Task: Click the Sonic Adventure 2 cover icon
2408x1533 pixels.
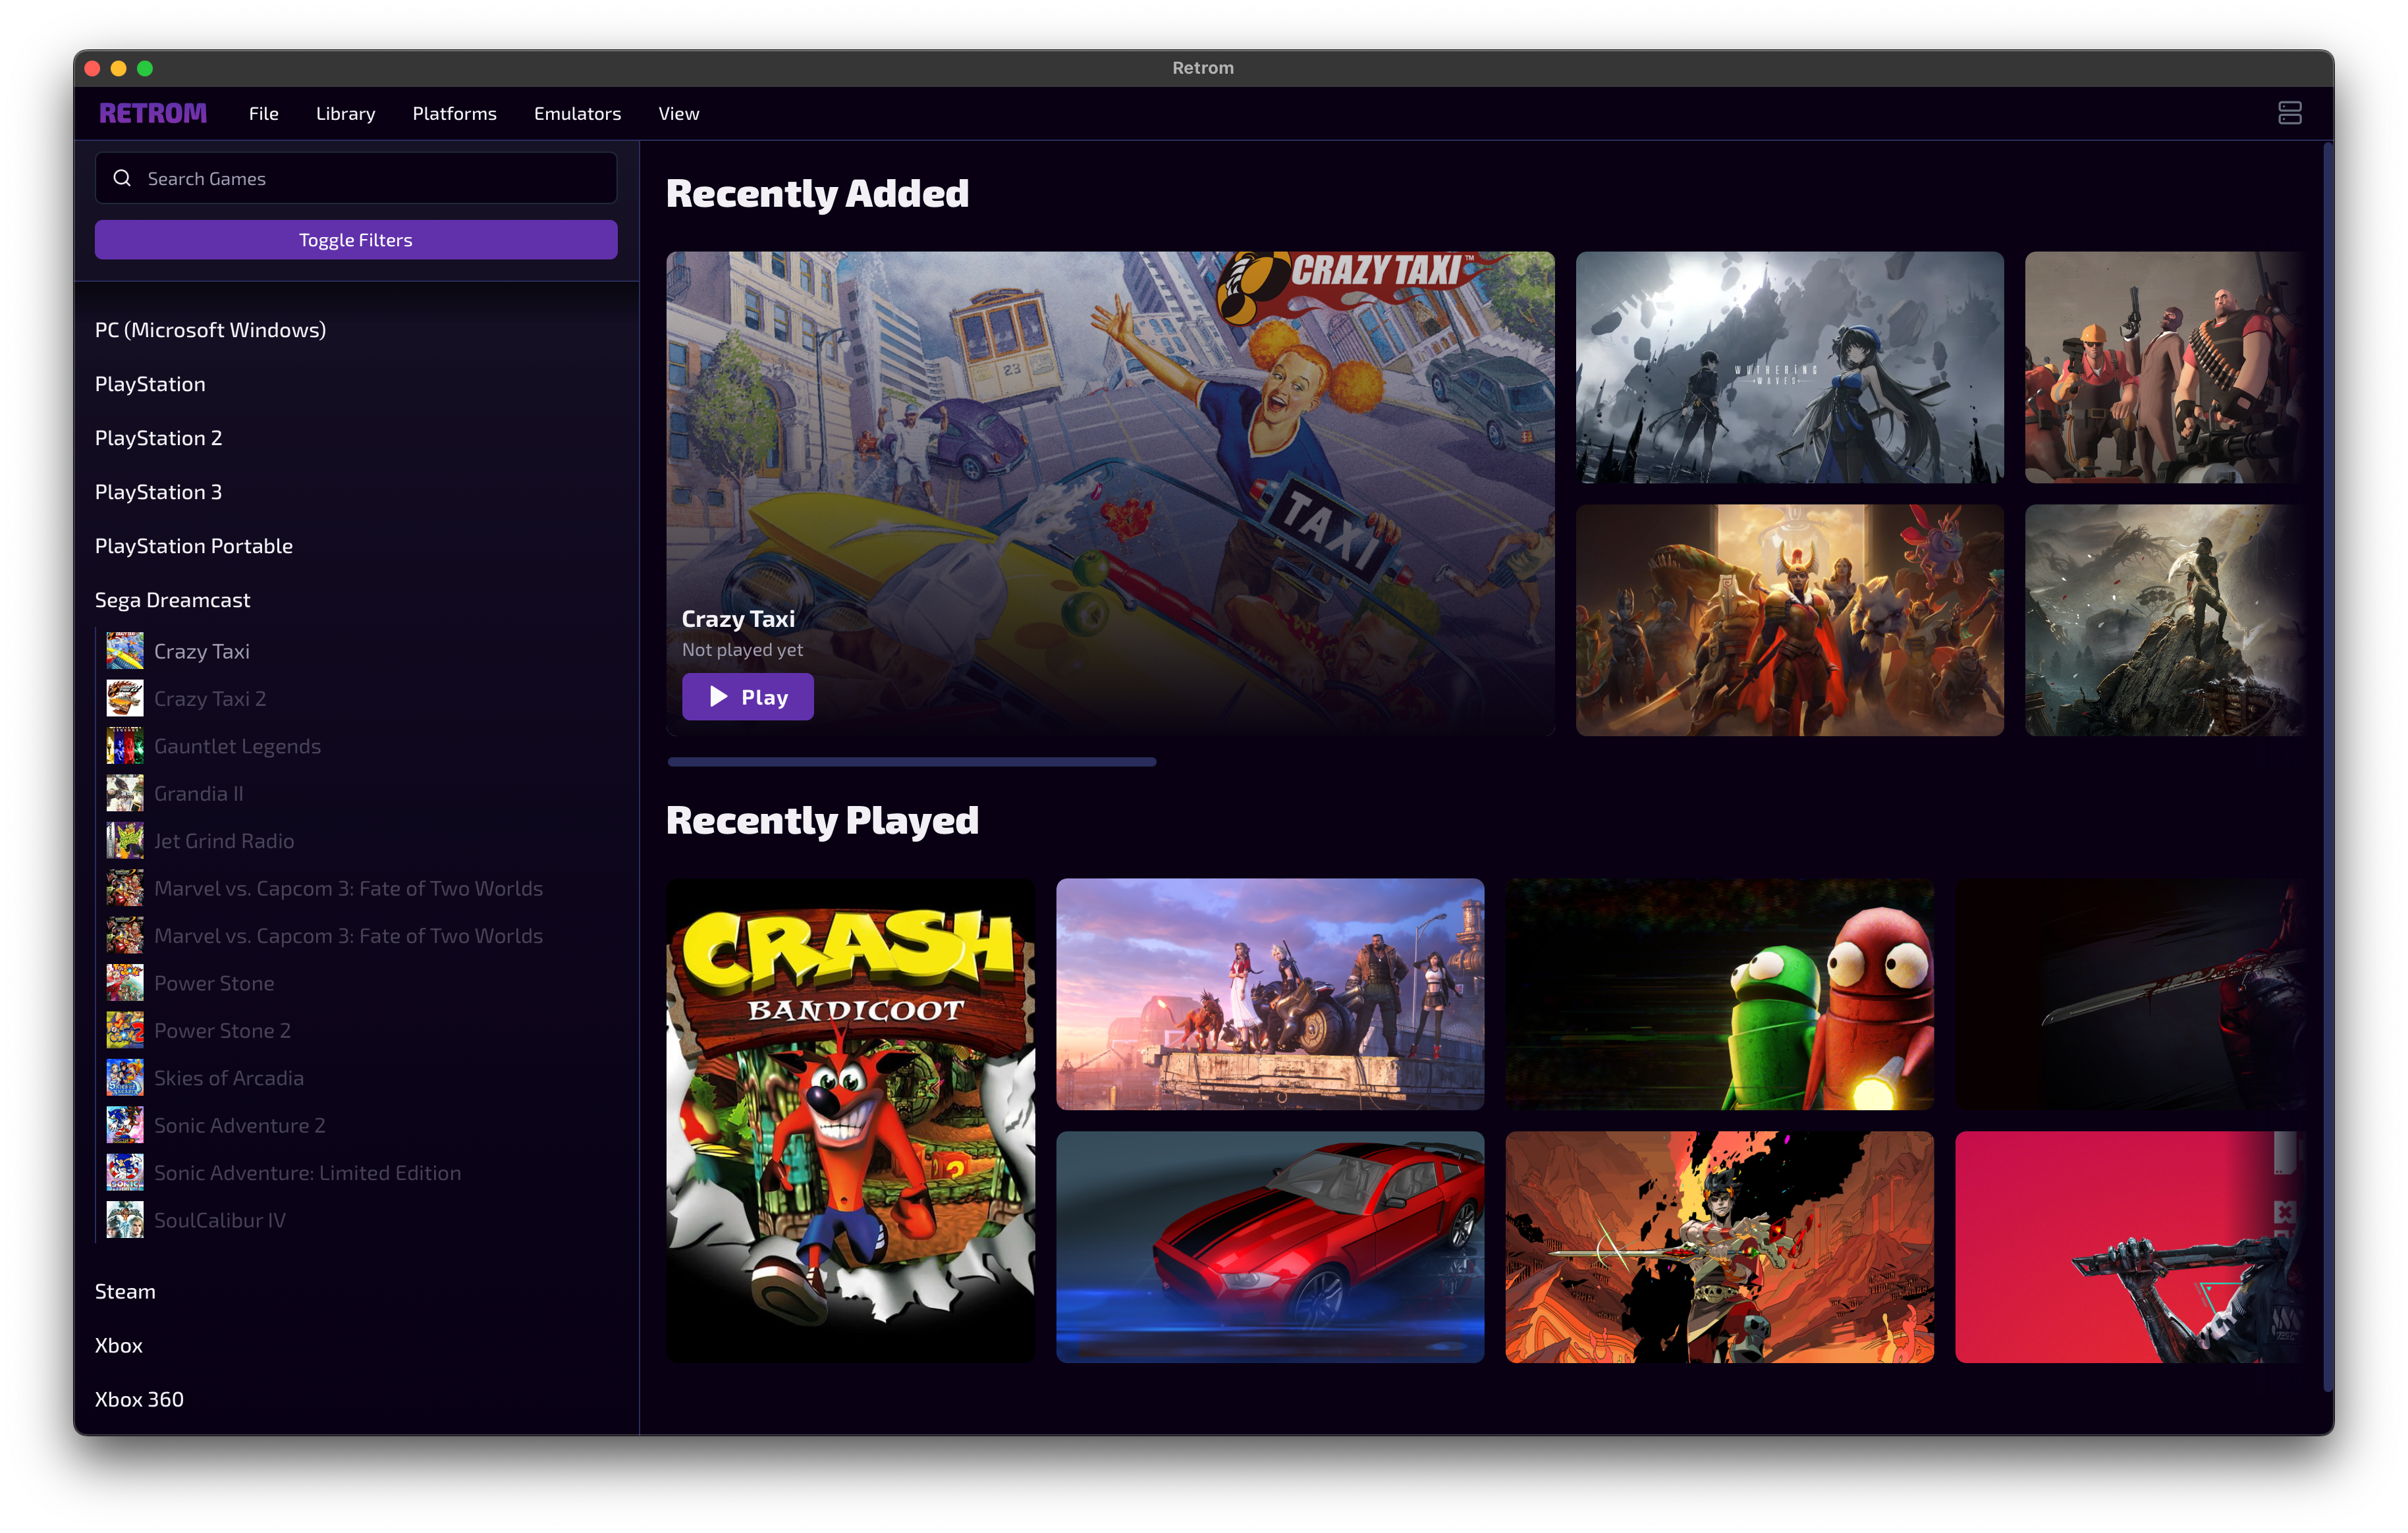Action: click(x=125, y=1125)
